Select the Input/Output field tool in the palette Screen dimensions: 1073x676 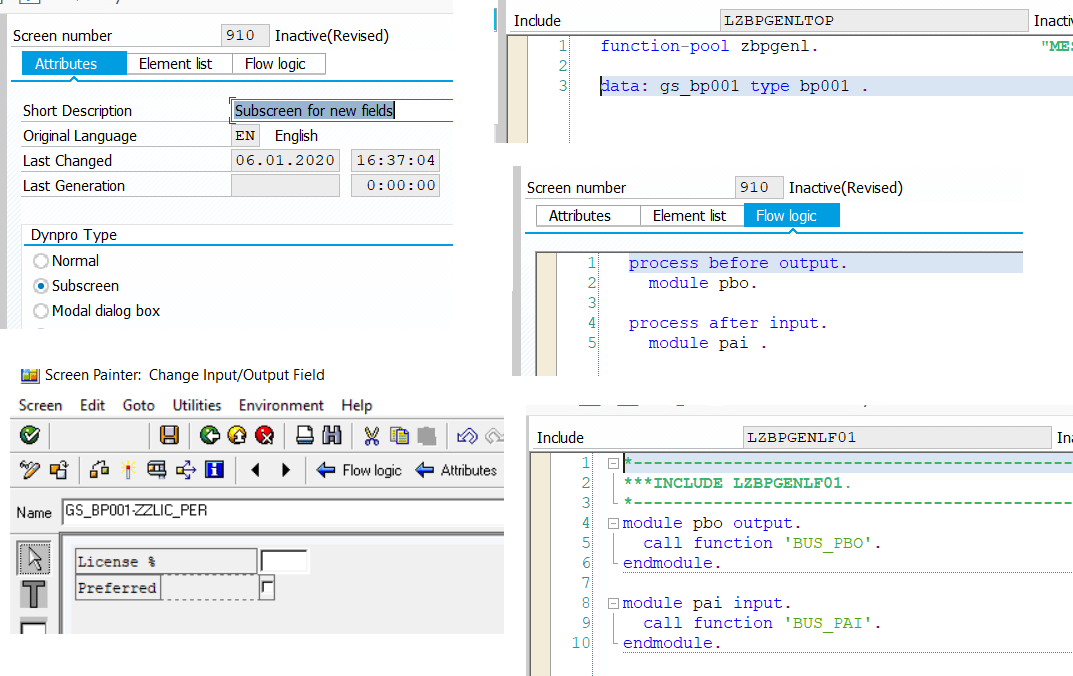(x=33, y=627)
